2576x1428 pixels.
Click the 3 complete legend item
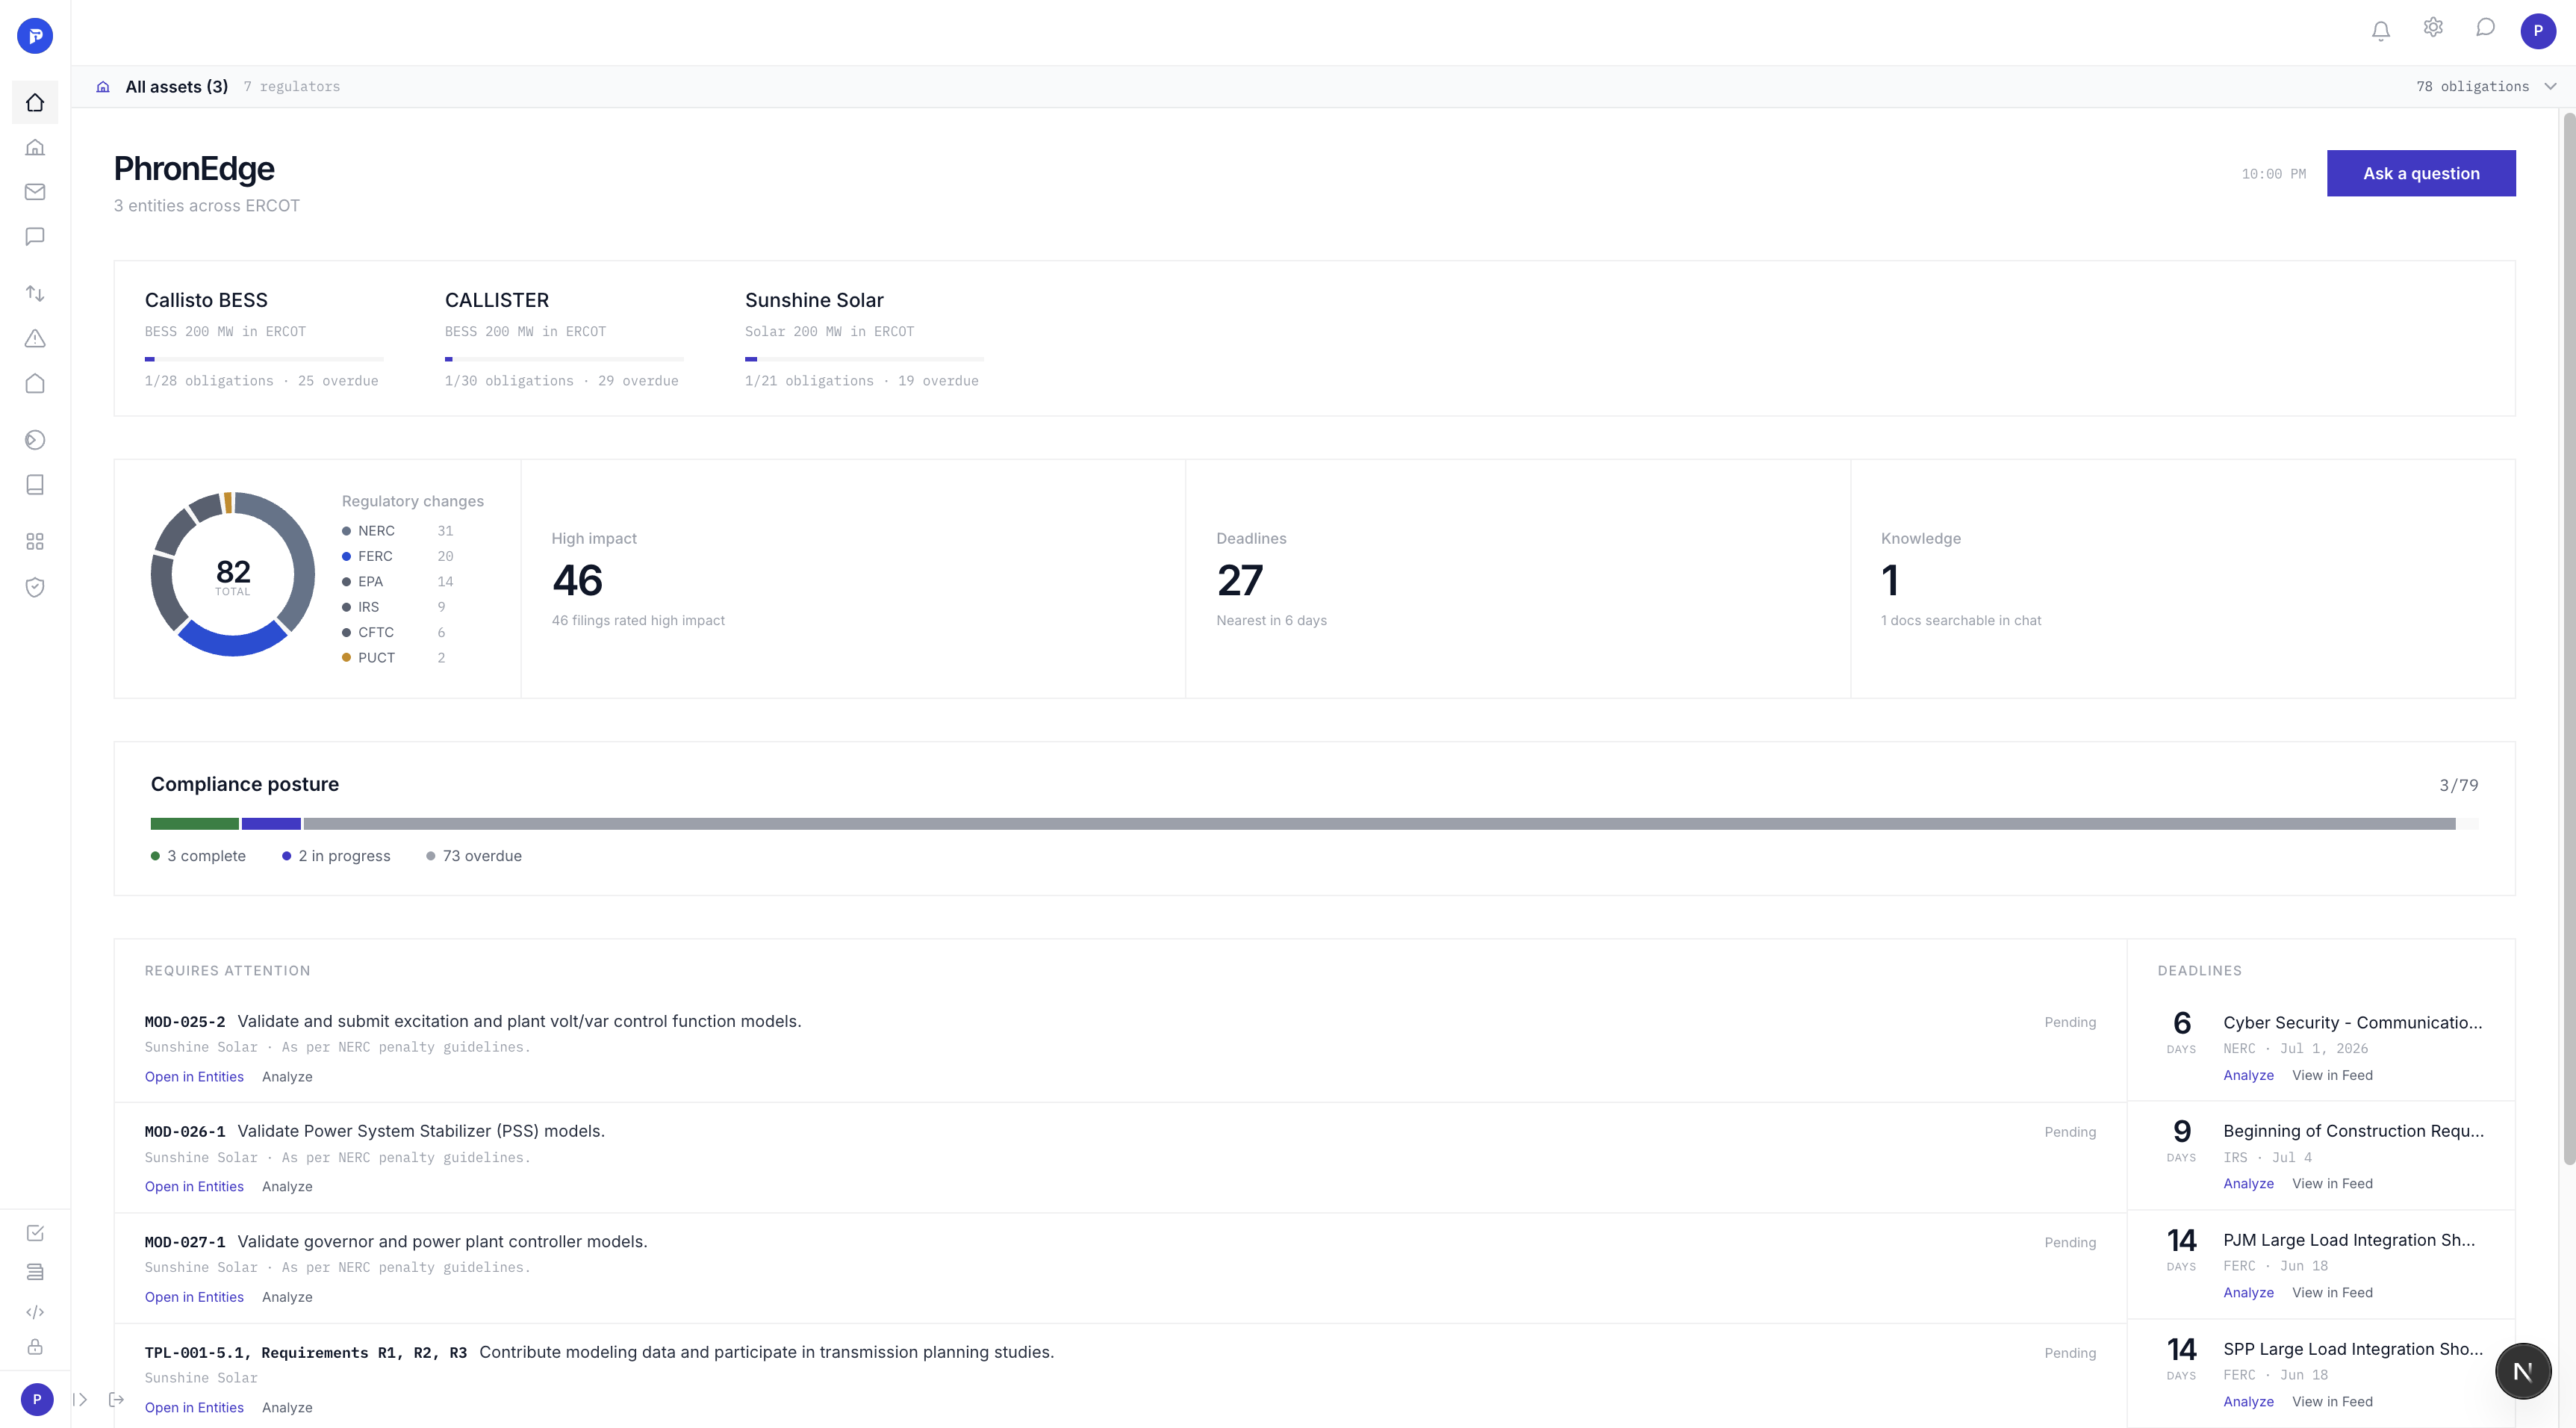tap(198, 856)
